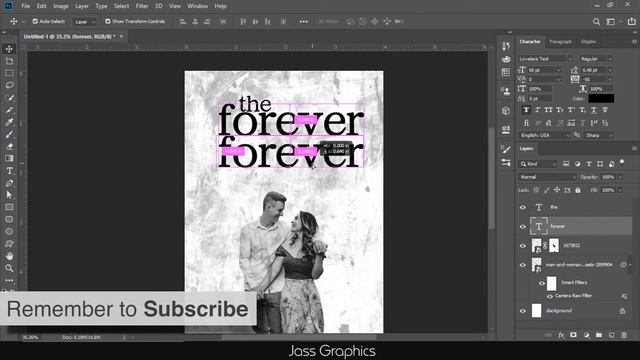The height and width of the screenshot is (360, 640).
Task: Toggle Underline in Character panel
Action: pyautogui.click(x=594, y=110)
